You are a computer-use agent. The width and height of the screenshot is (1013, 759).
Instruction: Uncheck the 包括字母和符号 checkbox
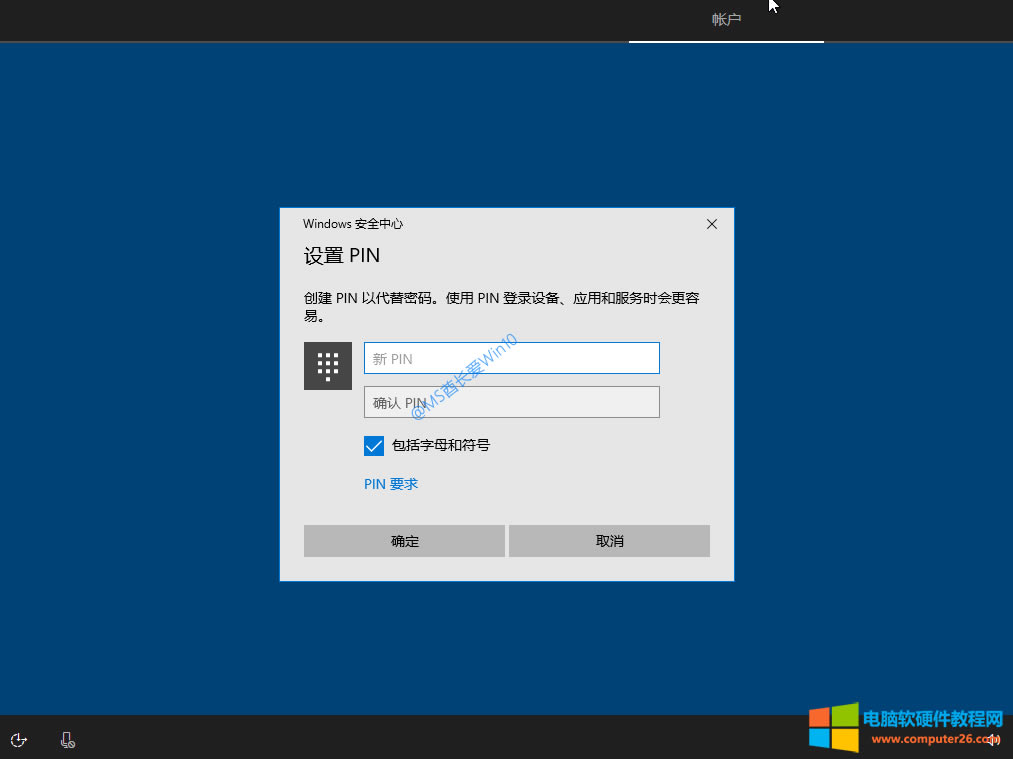[373, 446]
